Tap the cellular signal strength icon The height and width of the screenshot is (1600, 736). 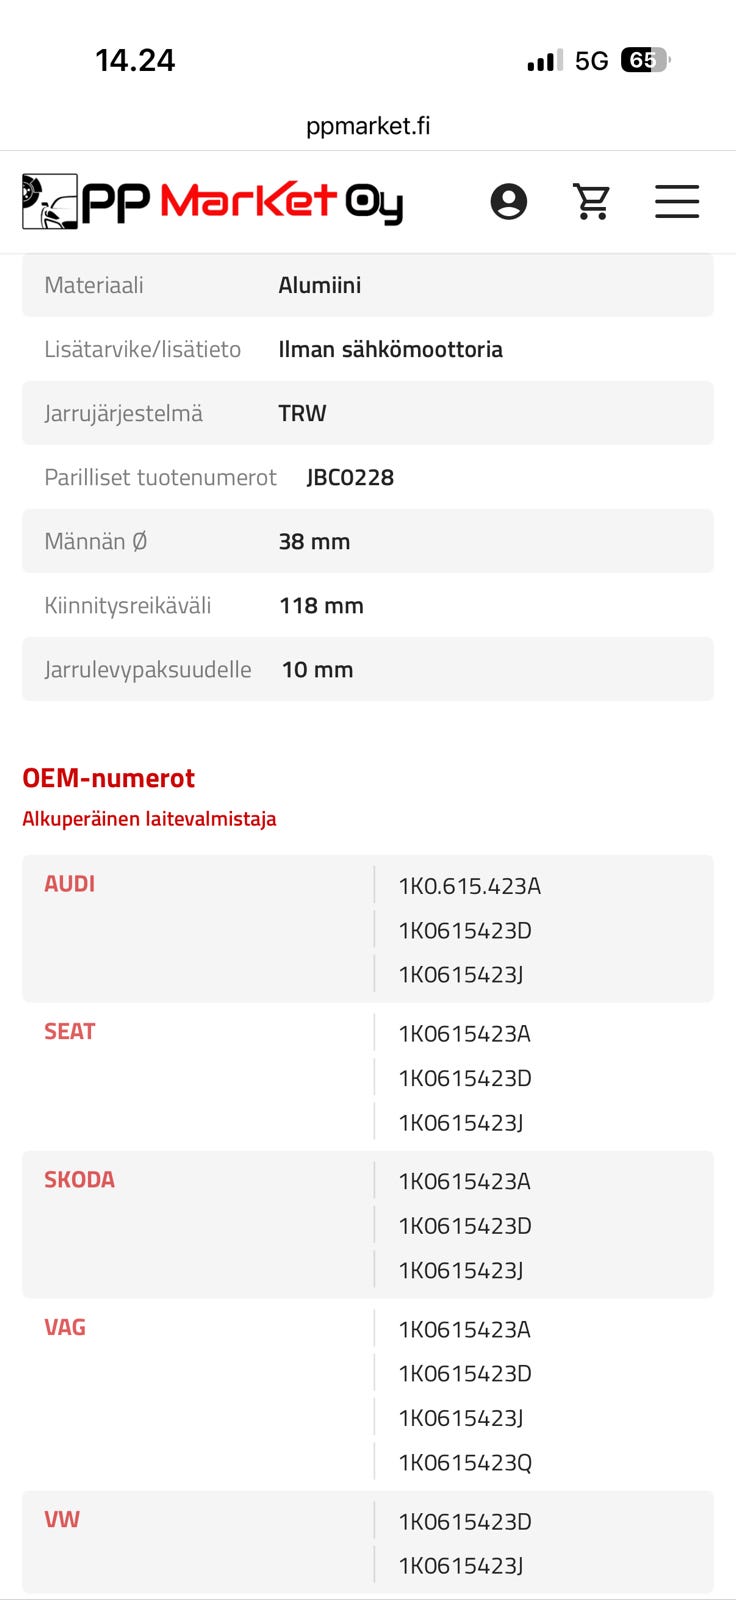click(545, 61)
